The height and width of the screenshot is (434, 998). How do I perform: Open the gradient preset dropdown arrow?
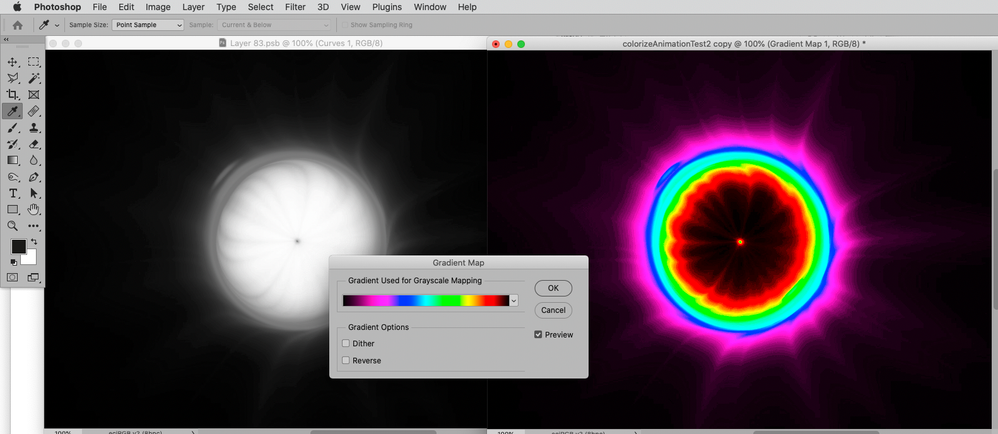[514, 300]
